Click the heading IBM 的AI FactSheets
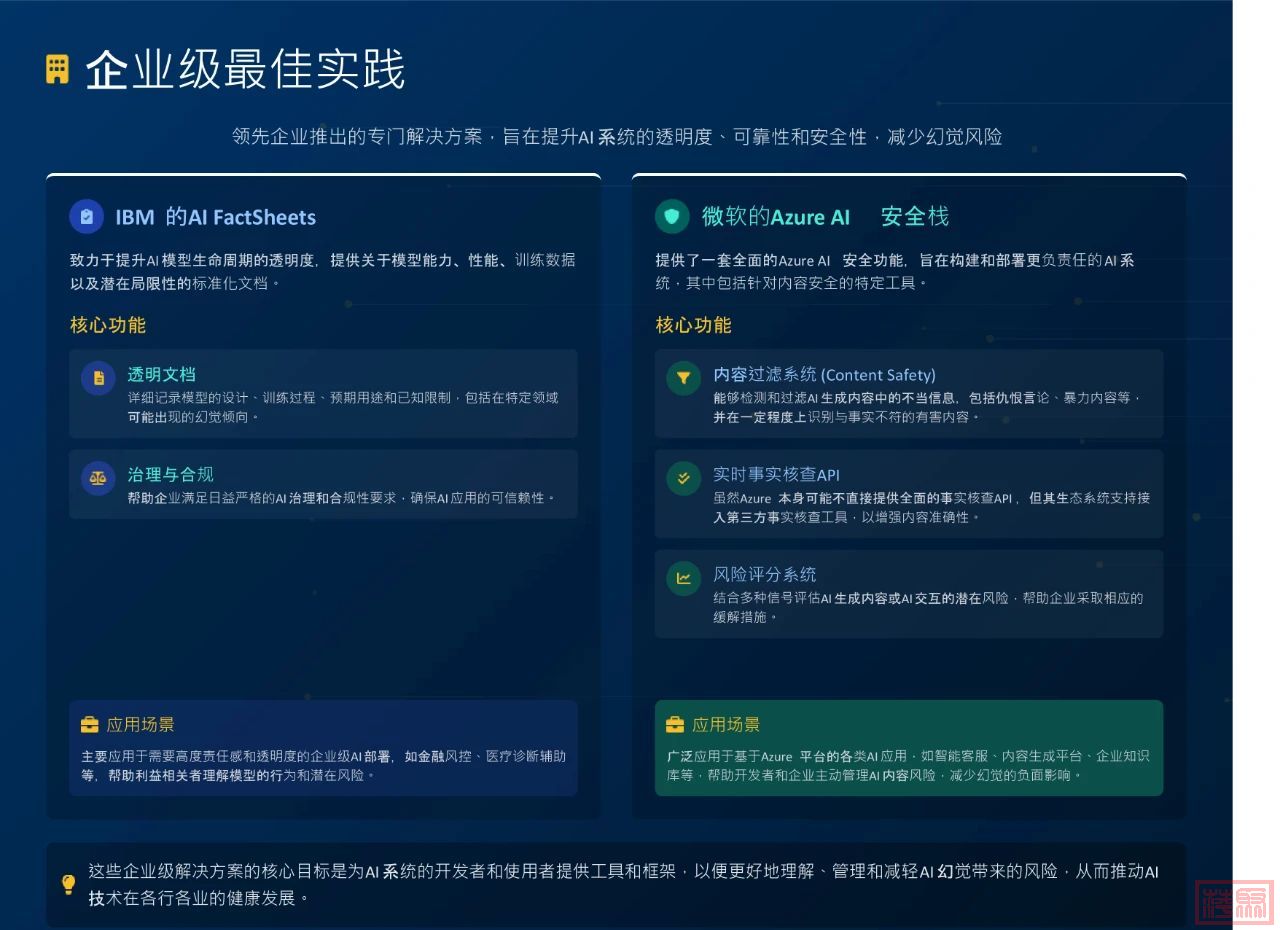Screen dimensions: 1280x930 point(215,217)
